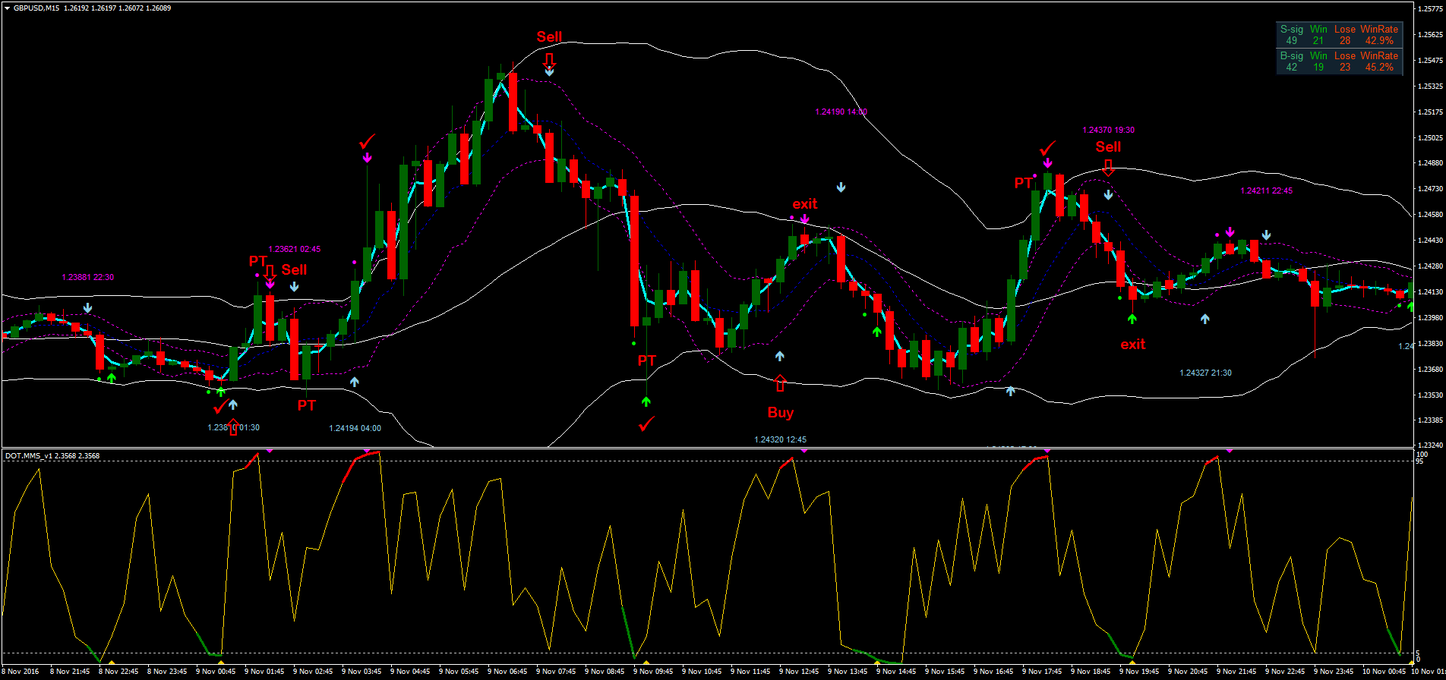Select the green up arrow beneath the PT label
Image resolution: width=1446 pixels, height=680 pixels.
pos(646,400)
